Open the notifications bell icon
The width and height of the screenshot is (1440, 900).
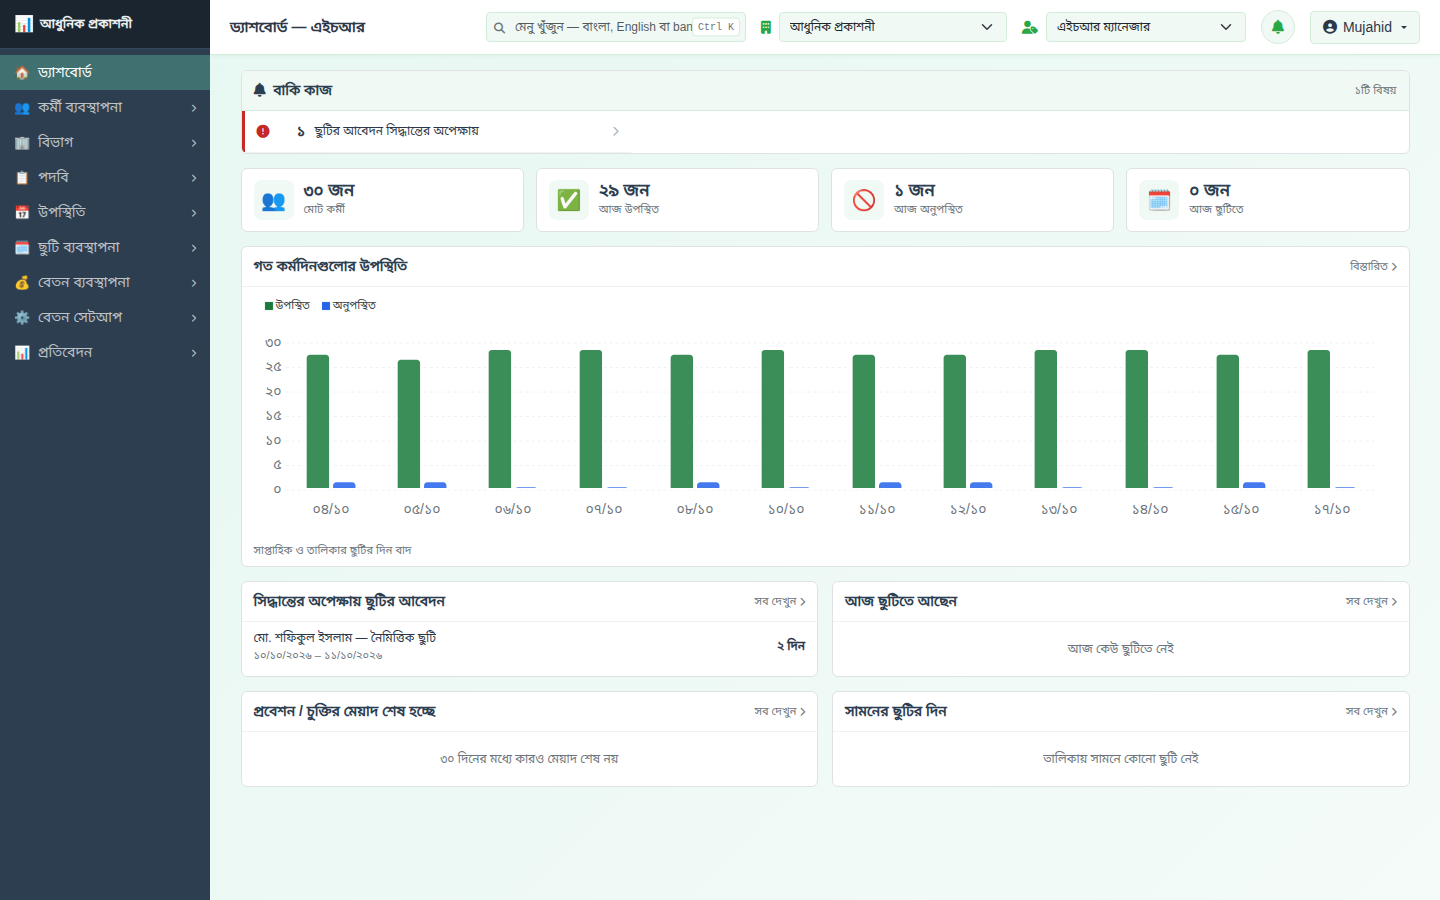(x=1277, y=27)
